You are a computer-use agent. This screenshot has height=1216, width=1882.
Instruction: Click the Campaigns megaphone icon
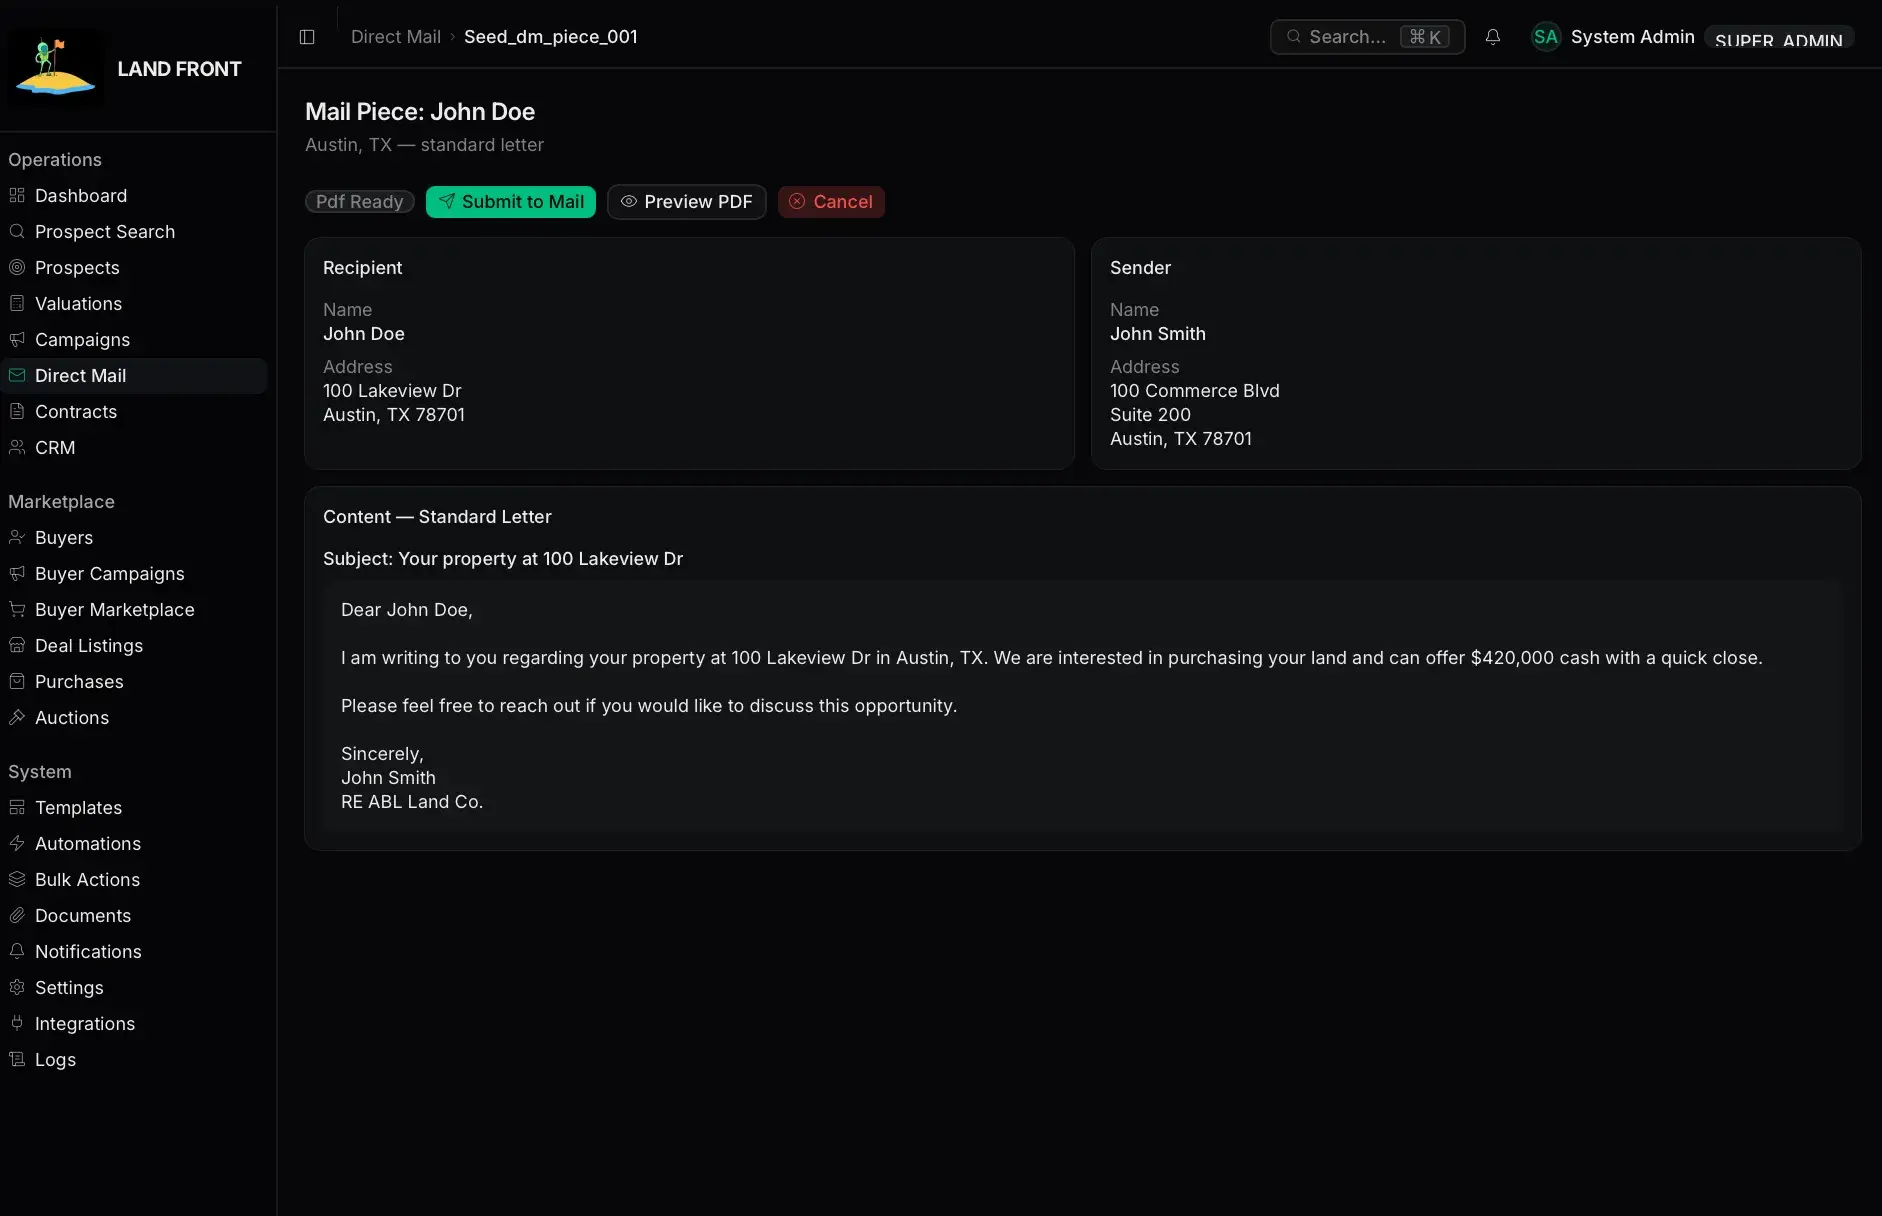(17, 339)
